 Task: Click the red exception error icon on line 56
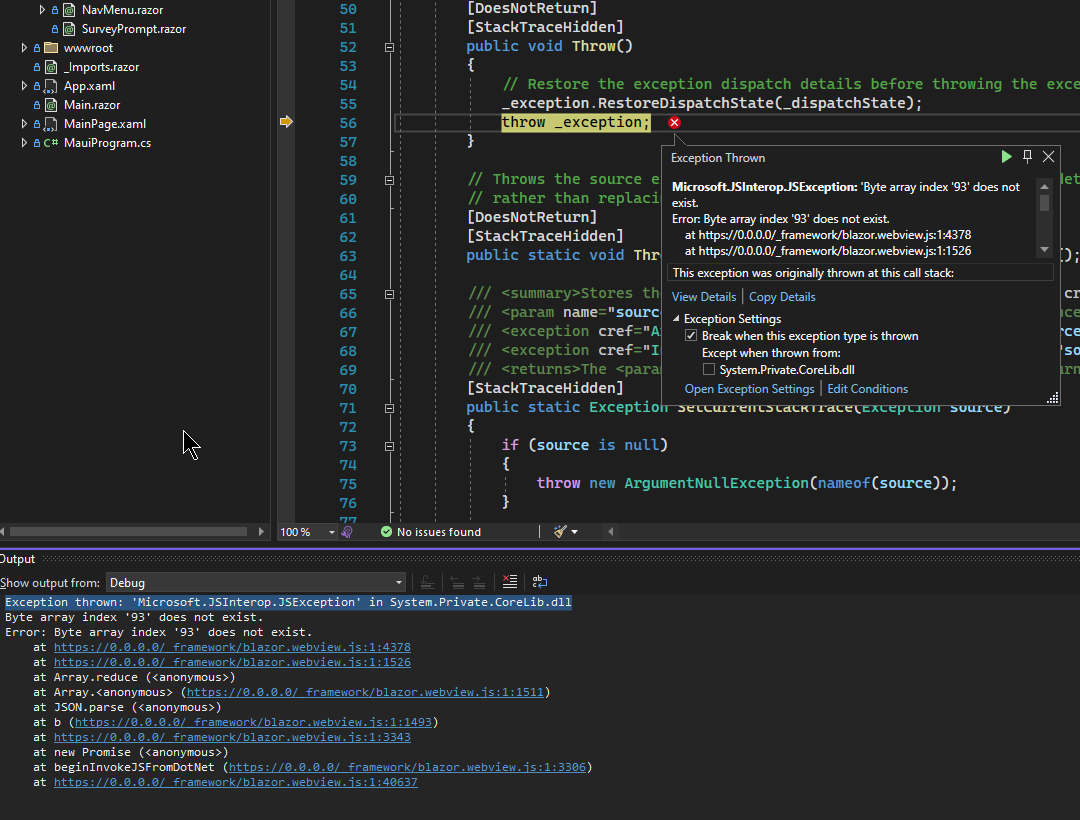[674, 123]
